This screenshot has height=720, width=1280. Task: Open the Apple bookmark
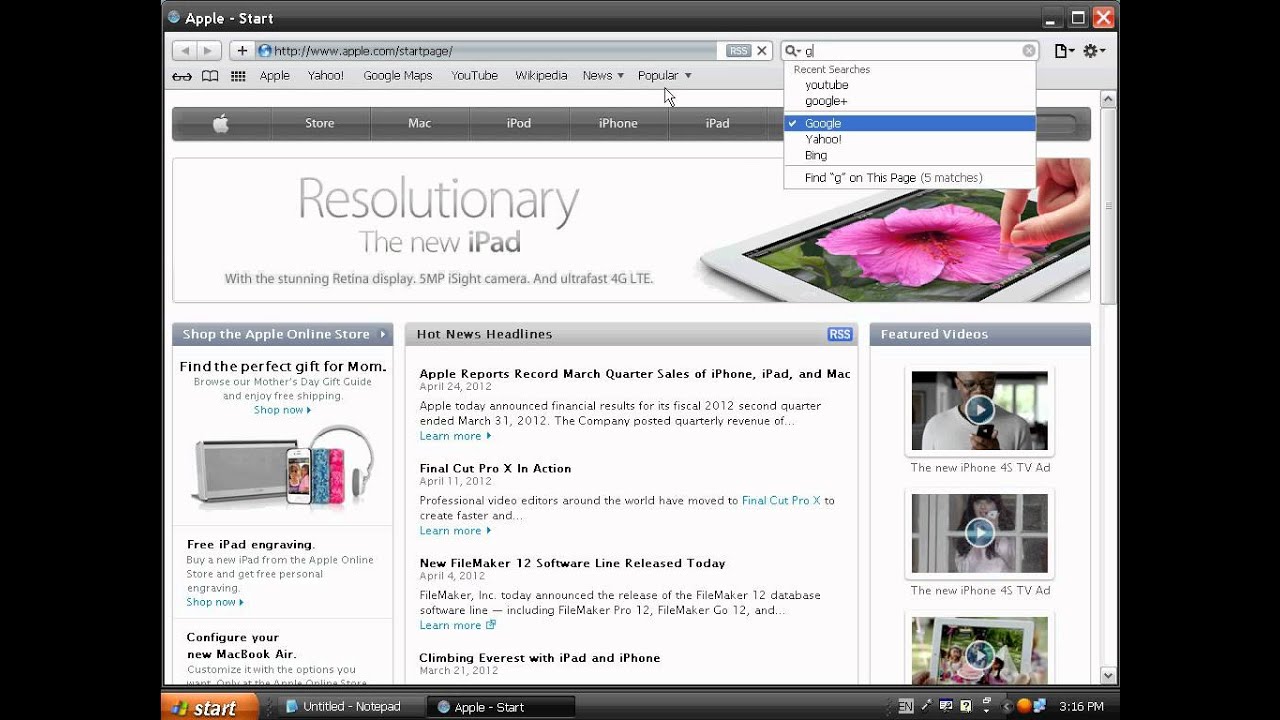274,75
